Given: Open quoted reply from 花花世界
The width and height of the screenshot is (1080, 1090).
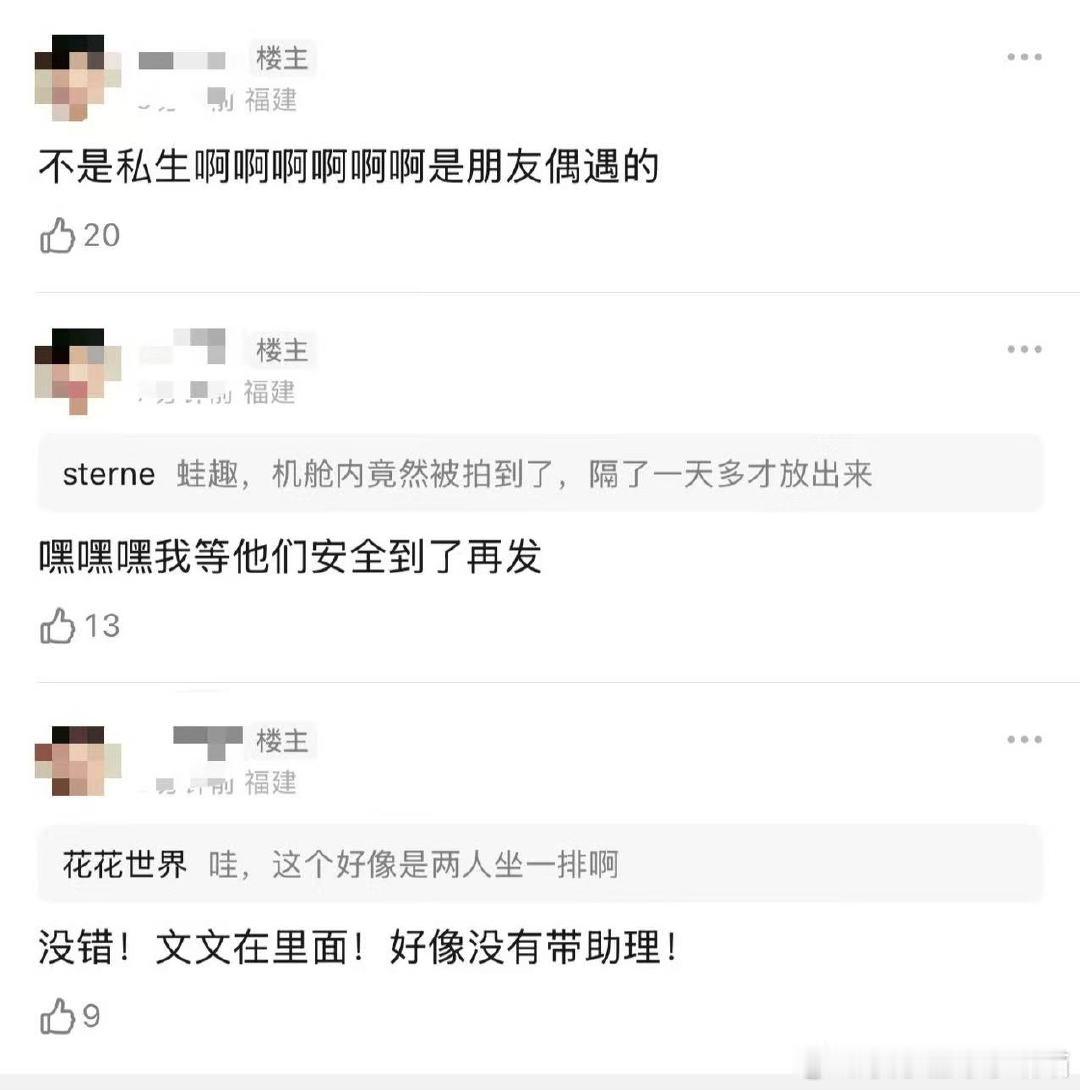Looking at the screenshot, I should 540,864.
